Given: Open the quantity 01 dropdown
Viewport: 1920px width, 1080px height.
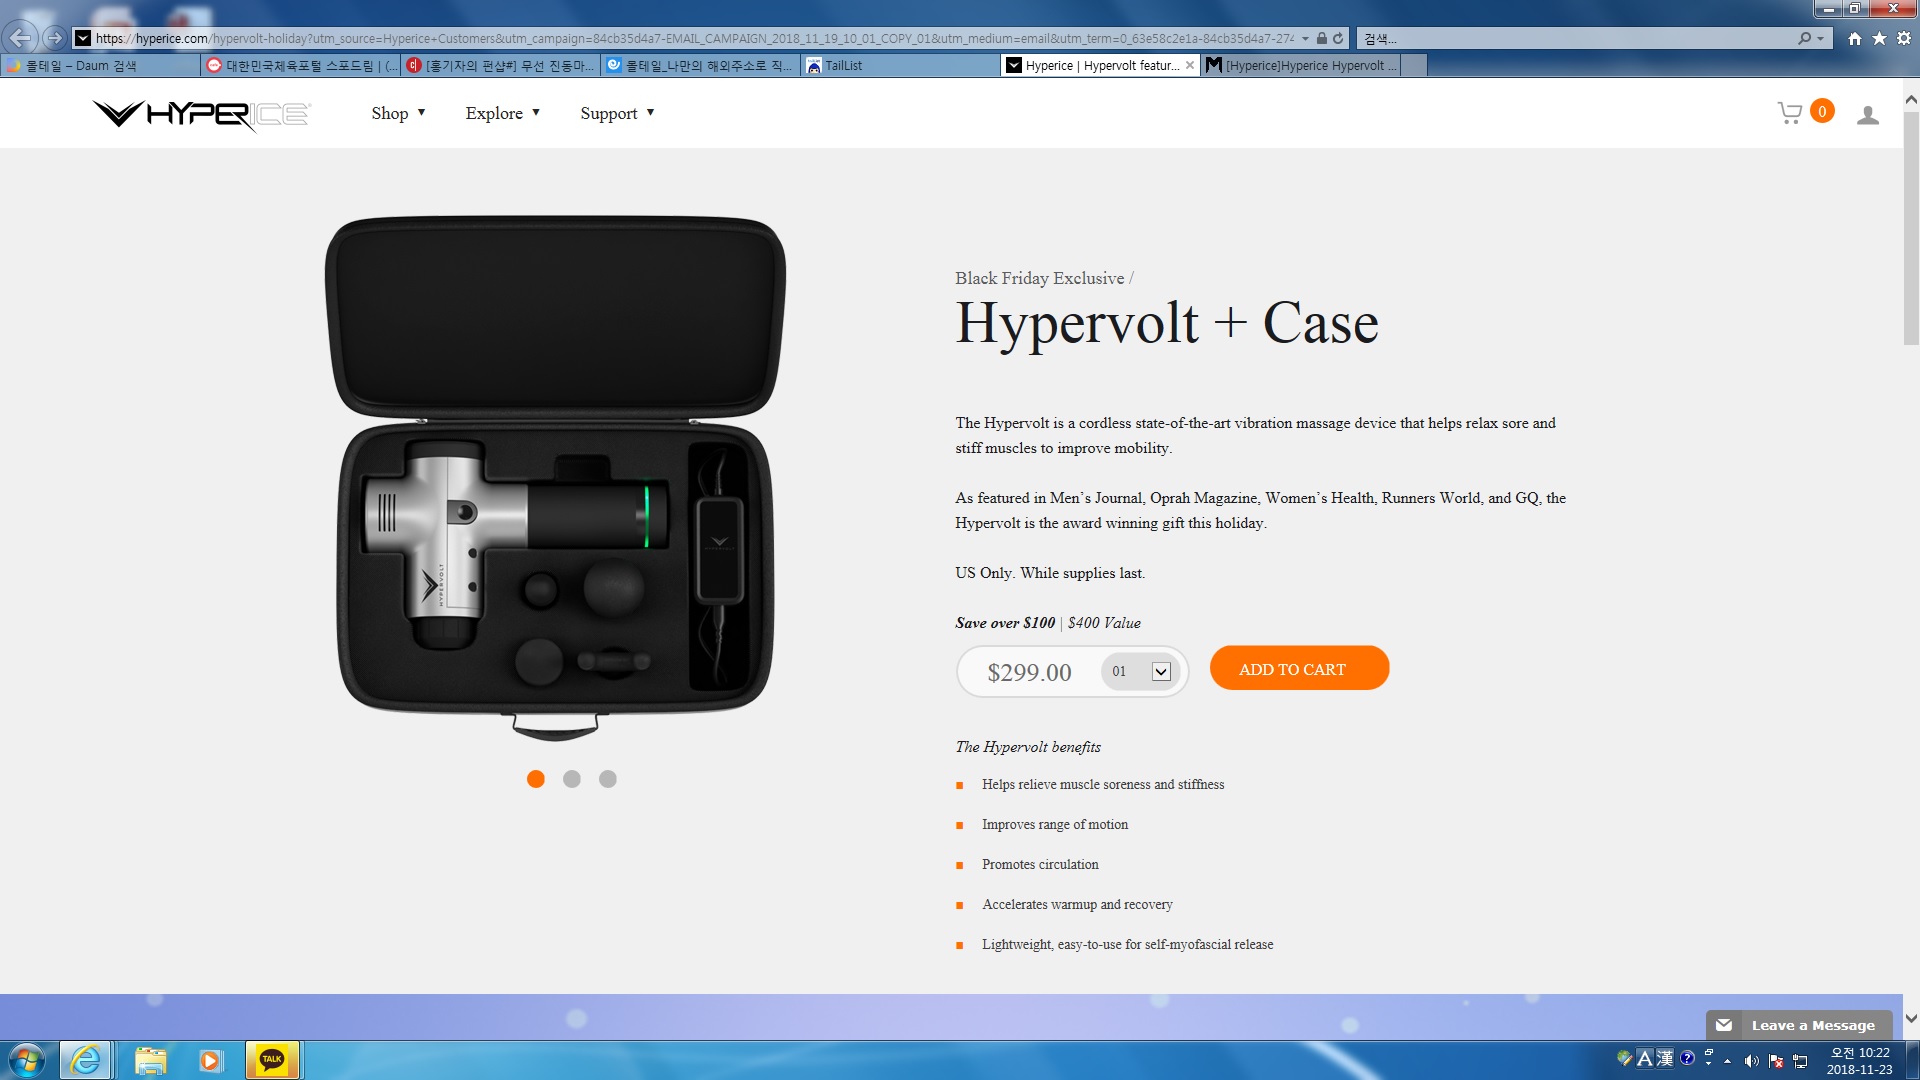Looking at the screenshot, I should (x=1141, y=671).
